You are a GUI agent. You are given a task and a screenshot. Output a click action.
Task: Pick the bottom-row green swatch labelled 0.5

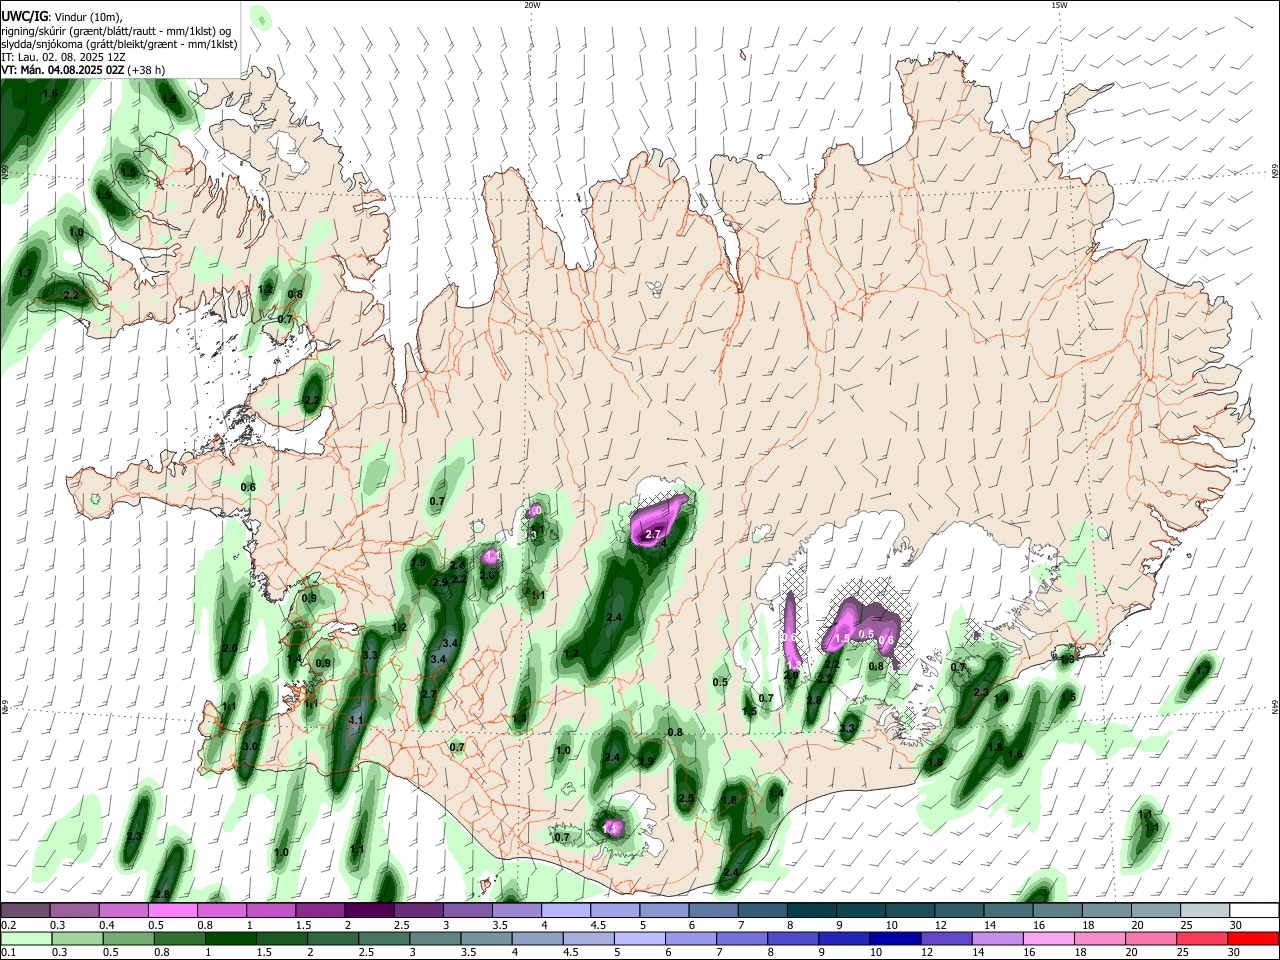pyautogui.click(x=128, y=938)
